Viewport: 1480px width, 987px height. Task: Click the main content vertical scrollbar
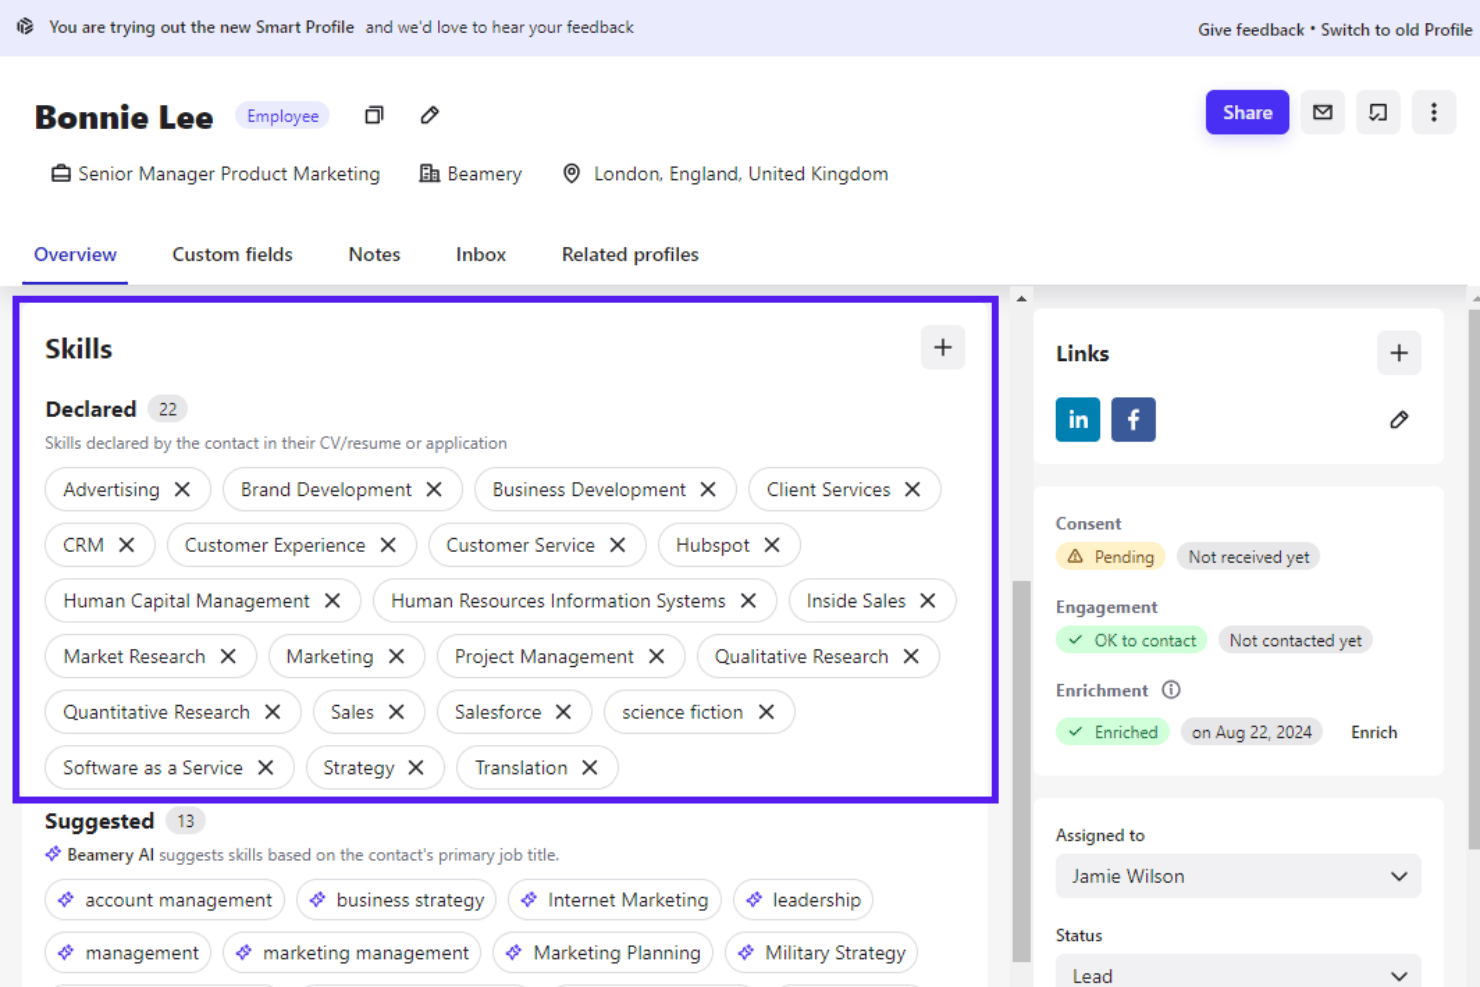pyautogui.click(x=1021, y=770)
